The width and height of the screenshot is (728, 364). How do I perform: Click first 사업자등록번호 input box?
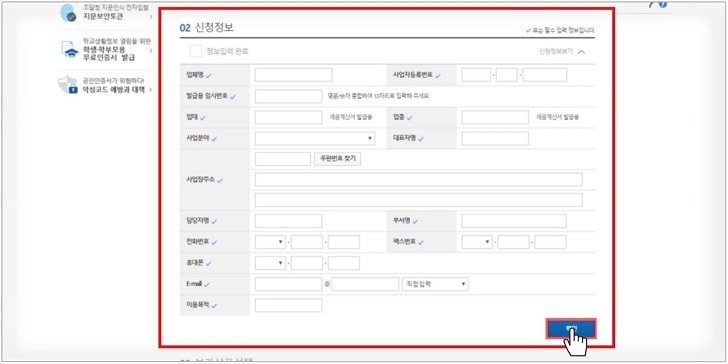click(476, 75)
